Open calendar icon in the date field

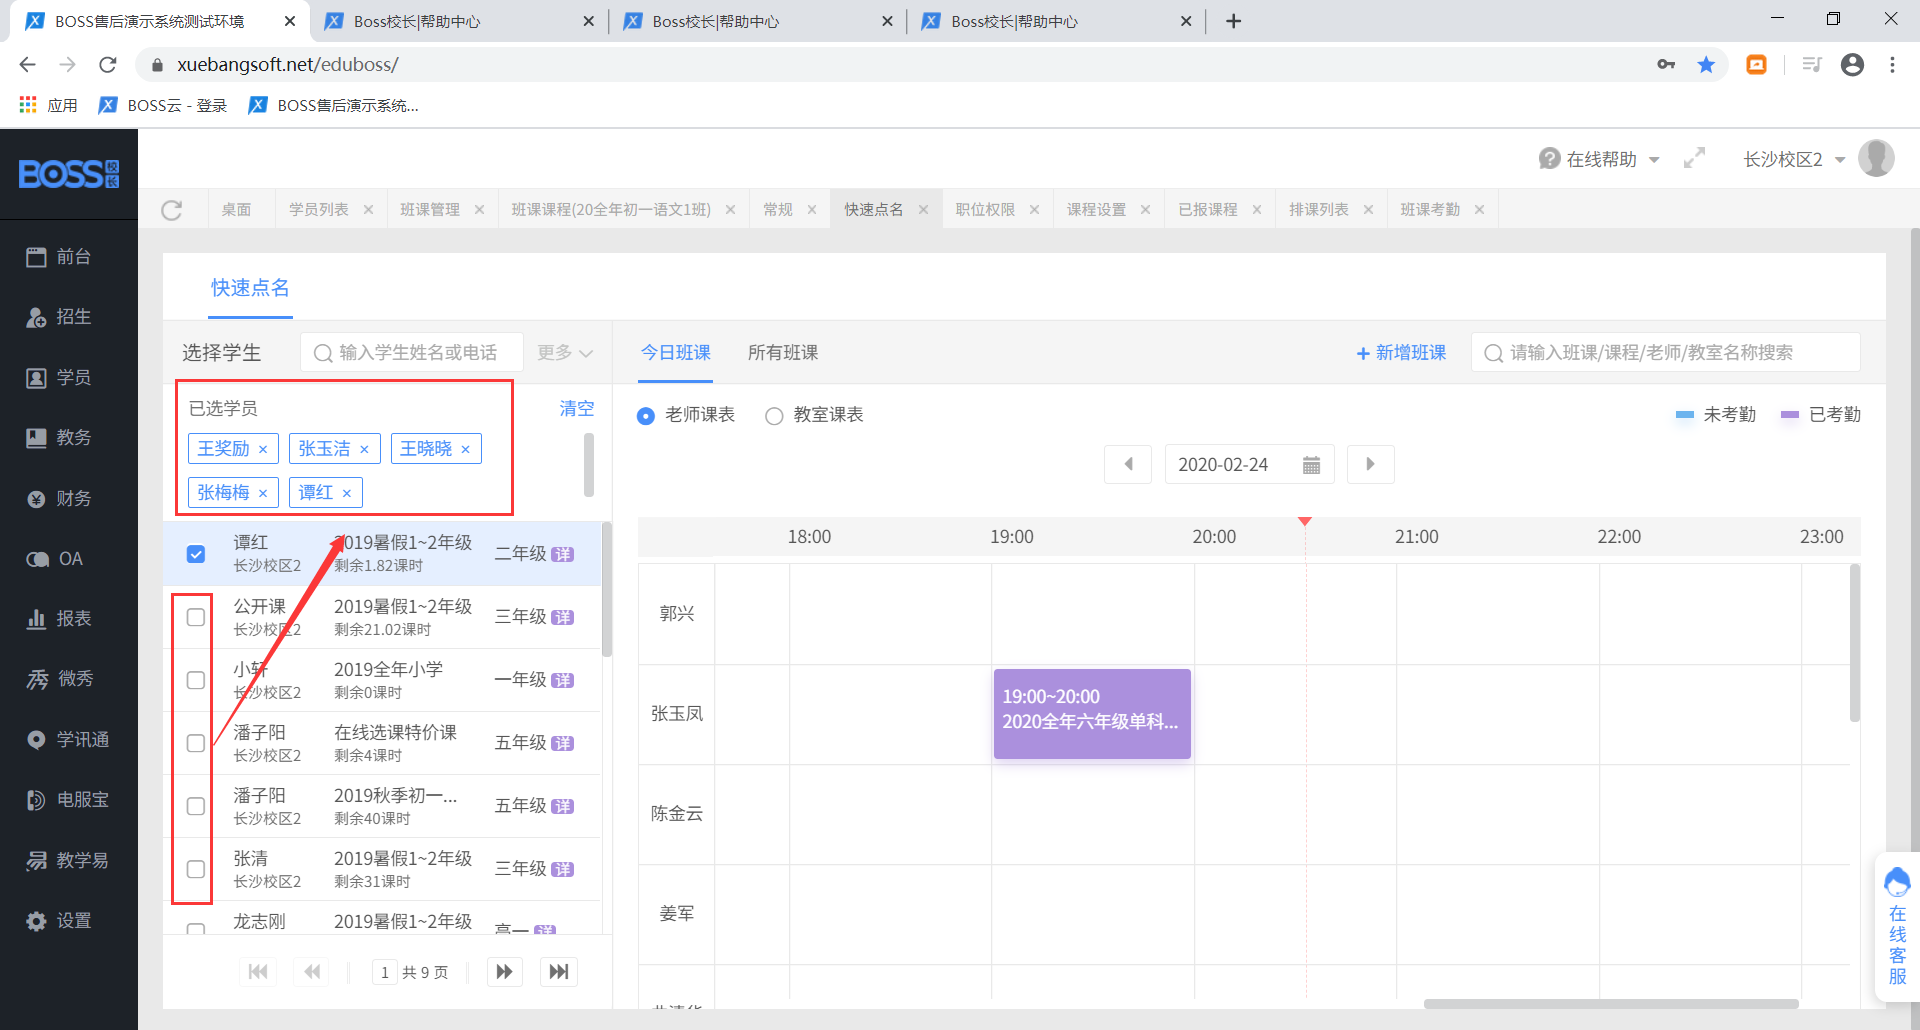1312,465
